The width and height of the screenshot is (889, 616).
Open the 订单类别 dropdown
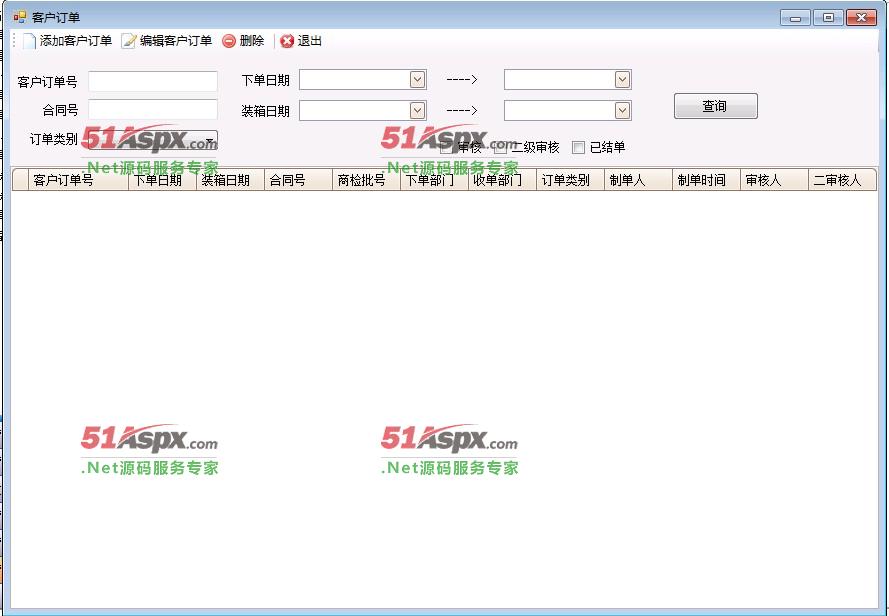[x=153, y=140]
